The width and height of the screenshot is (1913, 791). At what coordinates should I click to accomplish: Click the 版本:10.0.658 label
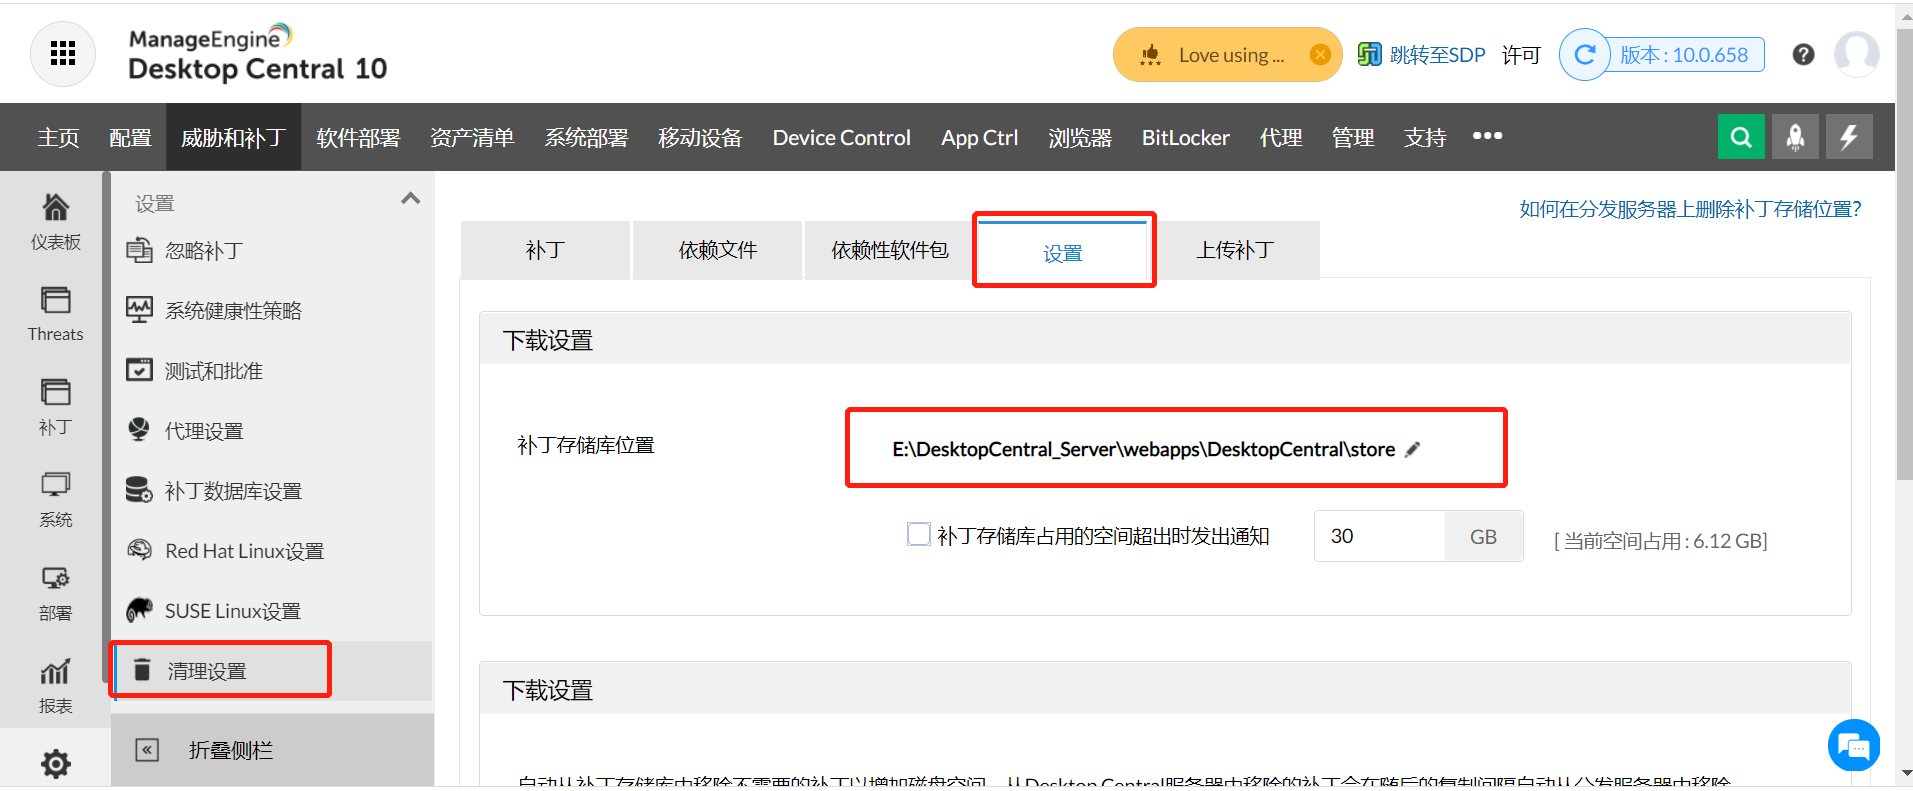pyautogui.click(x=1684, y=55)
